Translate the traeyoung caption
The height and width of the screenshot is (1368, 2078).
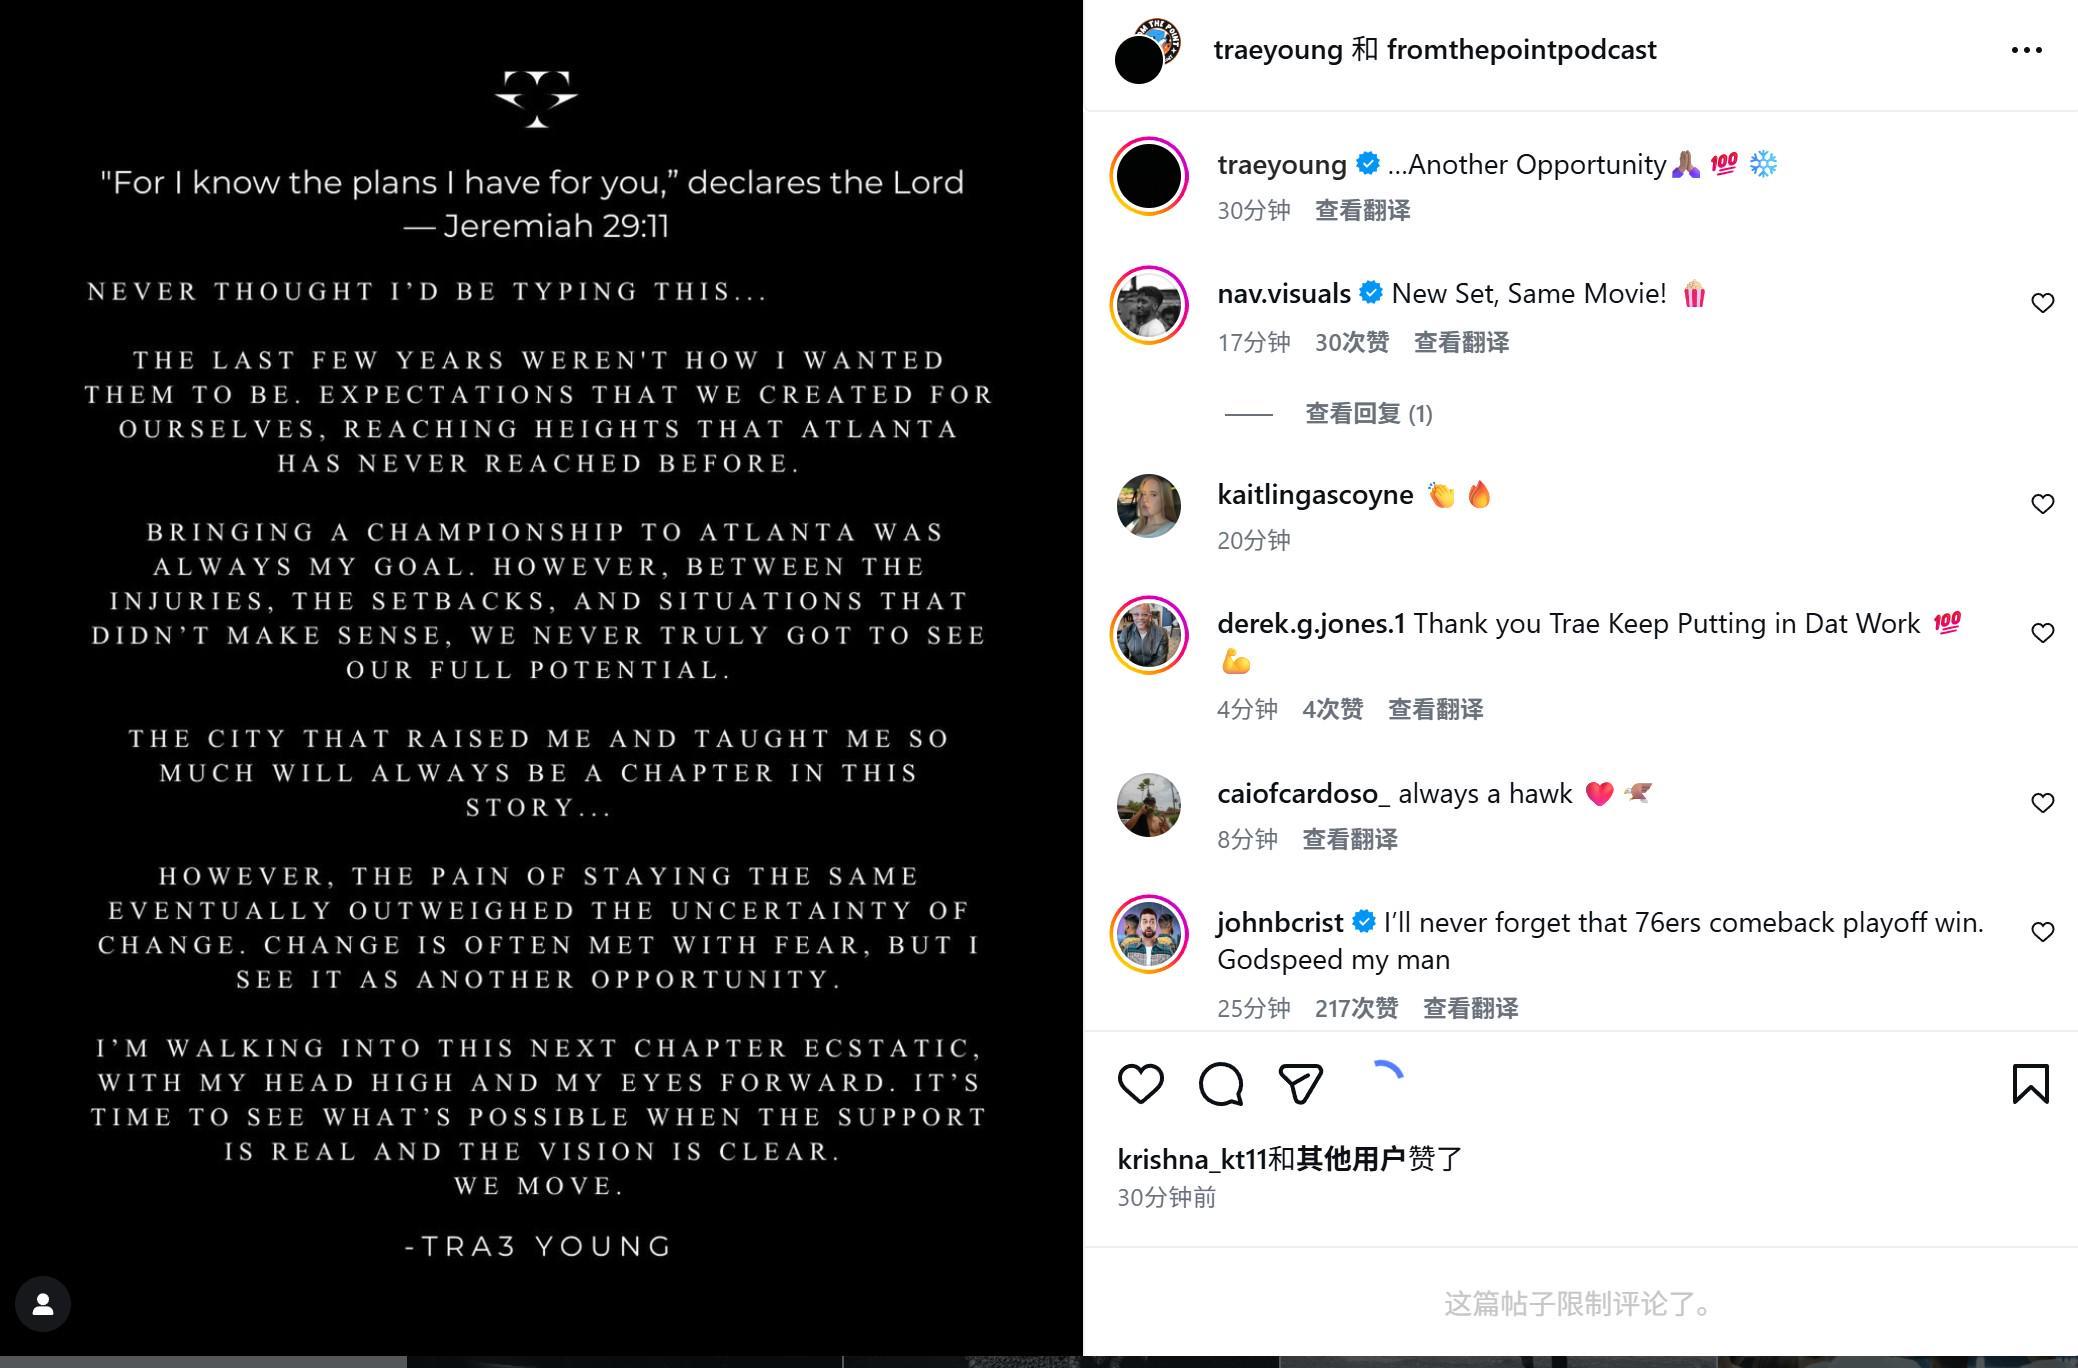pos(1362,211)
